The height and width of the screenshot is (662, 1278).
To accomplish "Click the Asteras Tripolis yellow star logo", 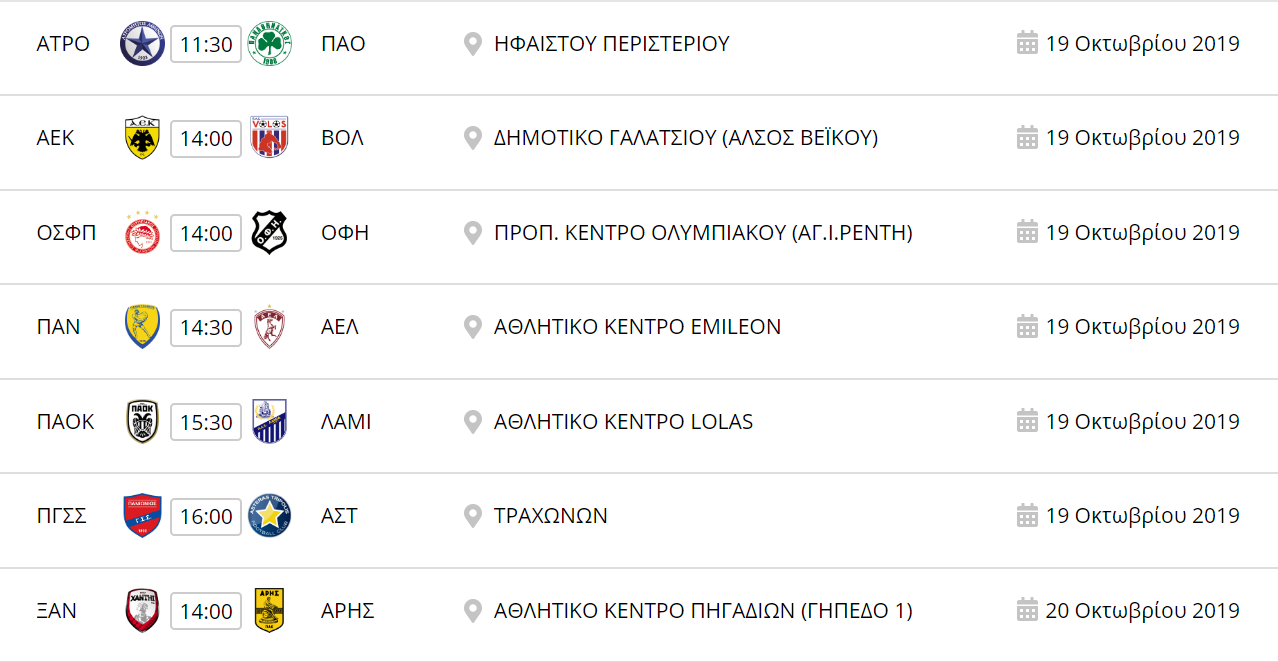I will coord(270,516).
